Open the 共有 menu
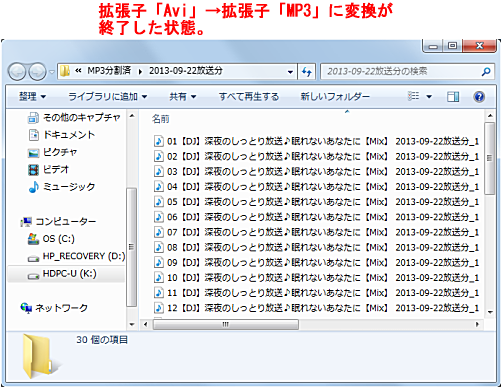The image size is (502, 389). point(183,97)
